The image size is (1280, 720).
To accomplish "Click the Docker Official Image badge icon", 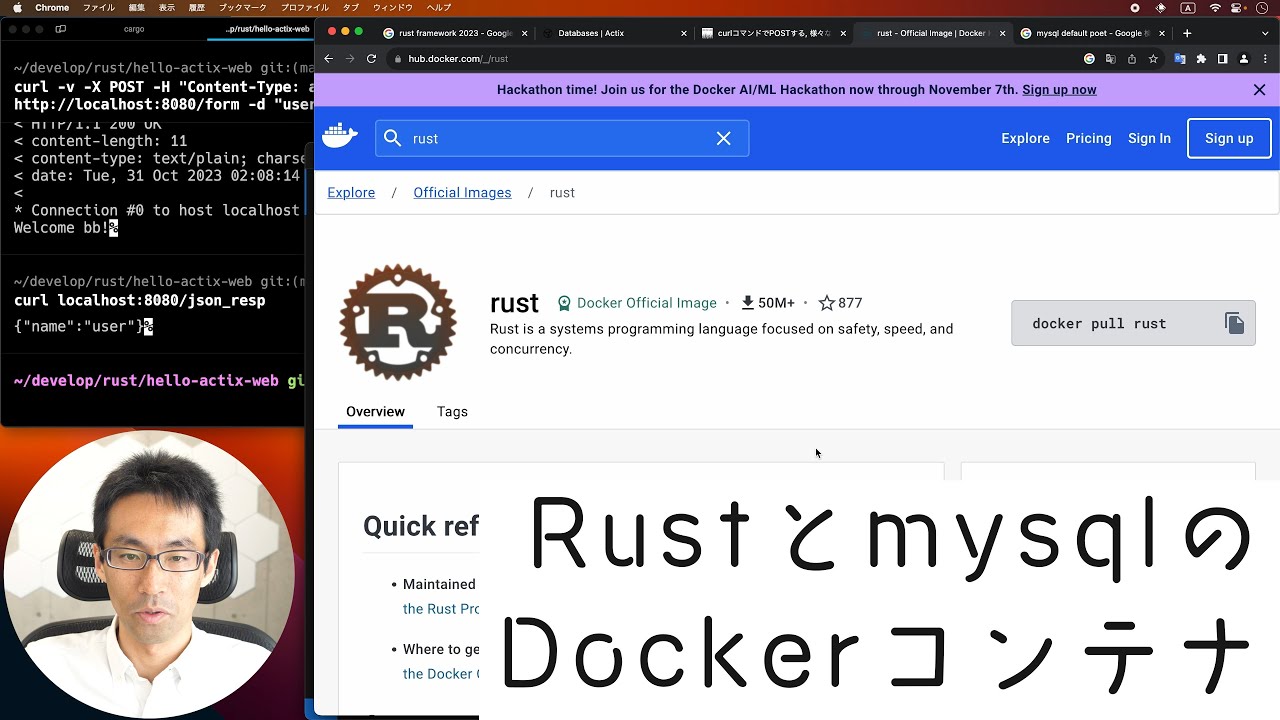I will coord(564,303).
